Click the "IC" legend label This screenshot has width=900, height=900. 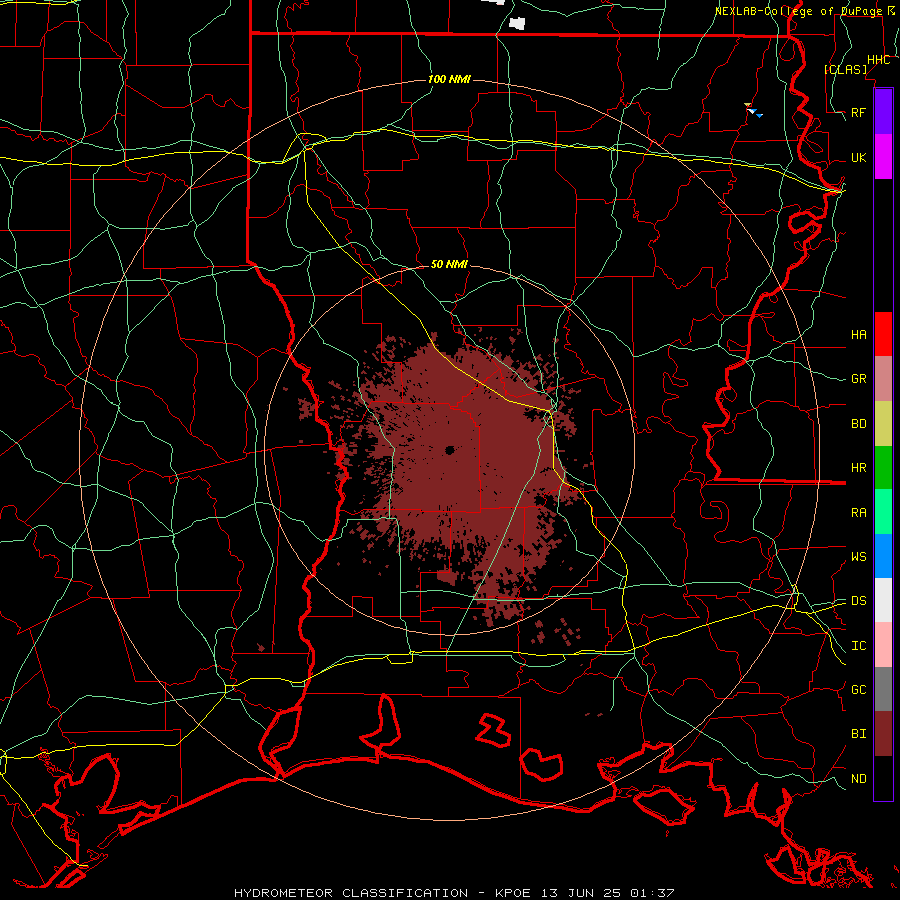point(858,646)
